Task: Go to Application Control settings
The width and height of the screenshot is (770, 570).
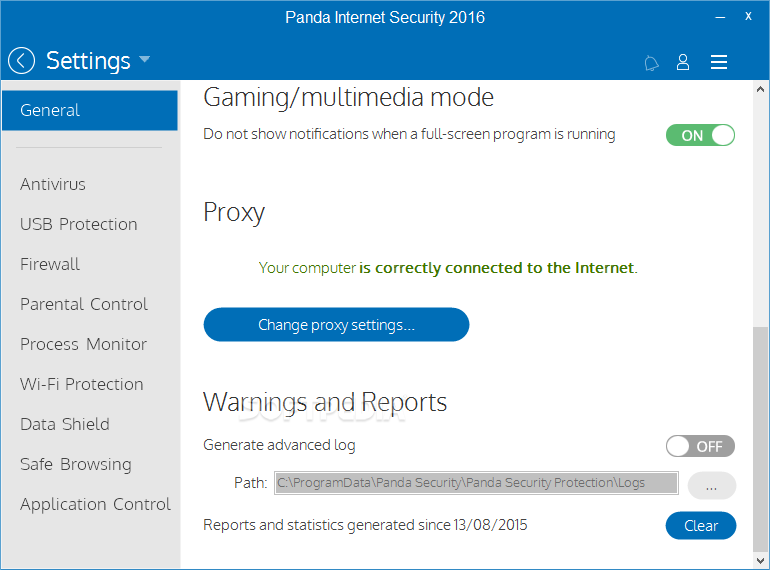Action: pyautogui.click(x=95, y=505)
